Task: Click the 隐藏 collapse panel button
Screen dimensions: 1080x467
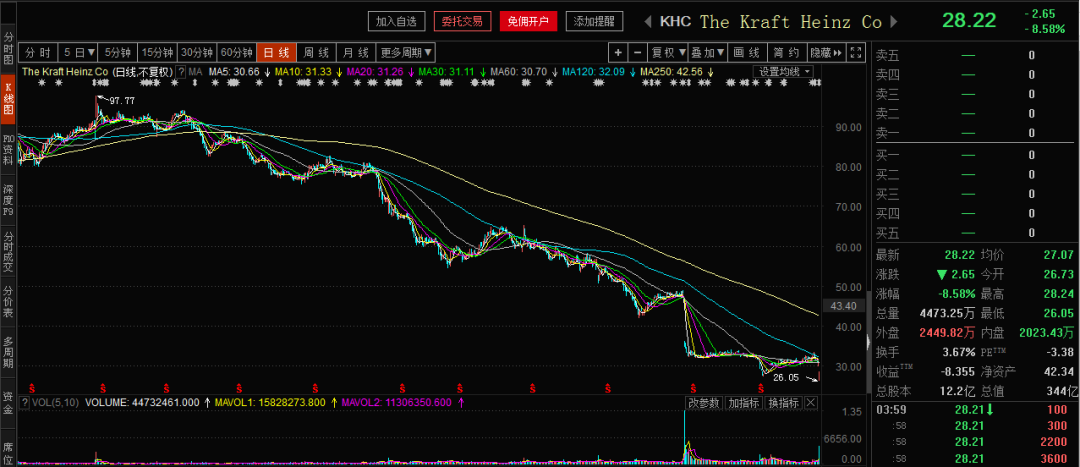Action: point(825,52)
